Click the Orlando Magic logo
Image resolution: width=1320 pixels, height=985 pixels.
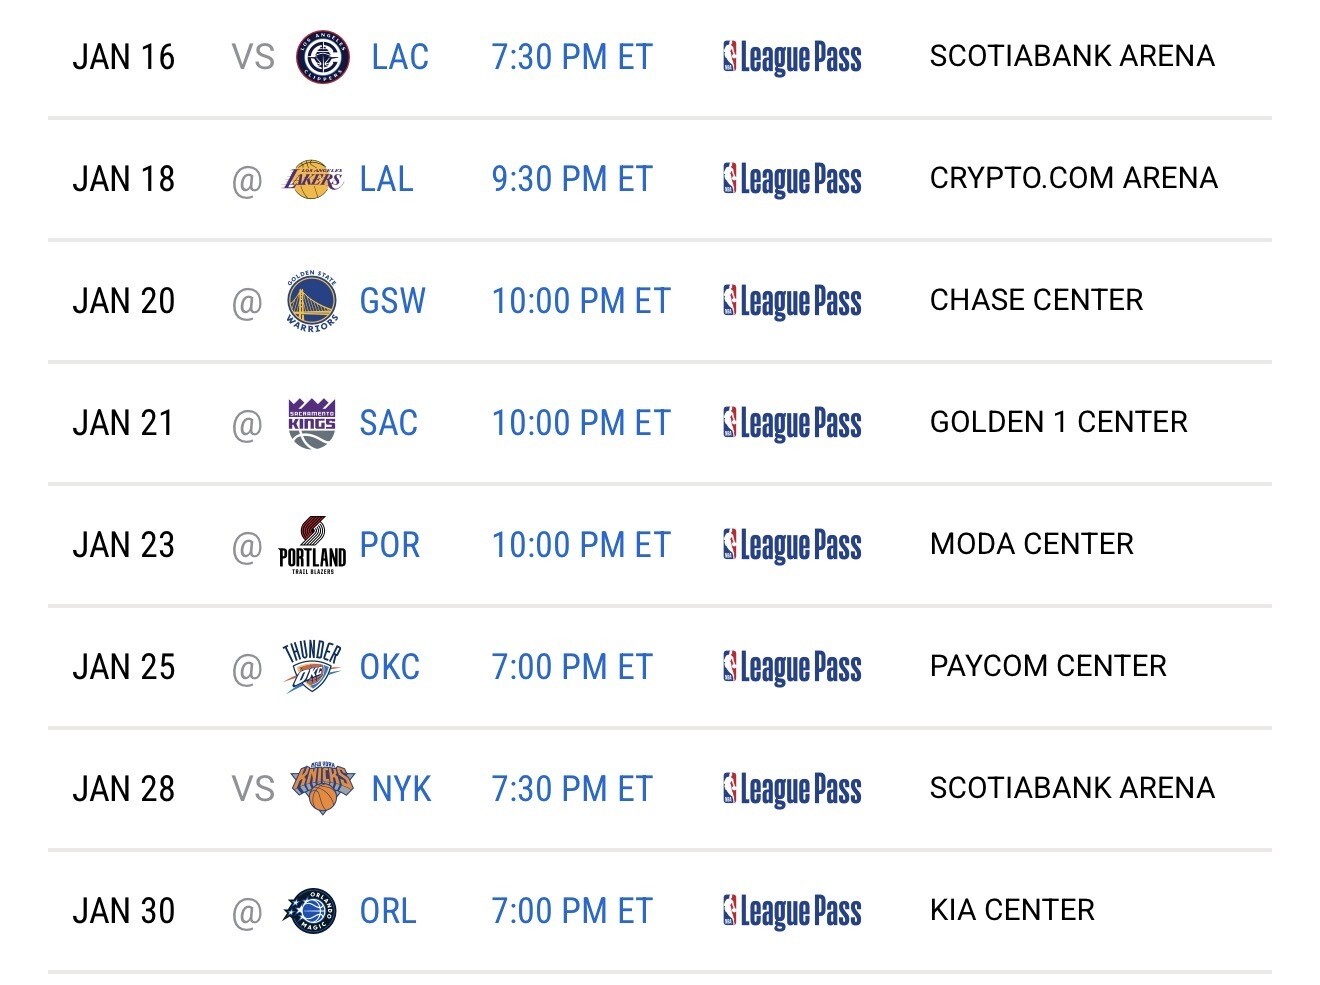311,911
